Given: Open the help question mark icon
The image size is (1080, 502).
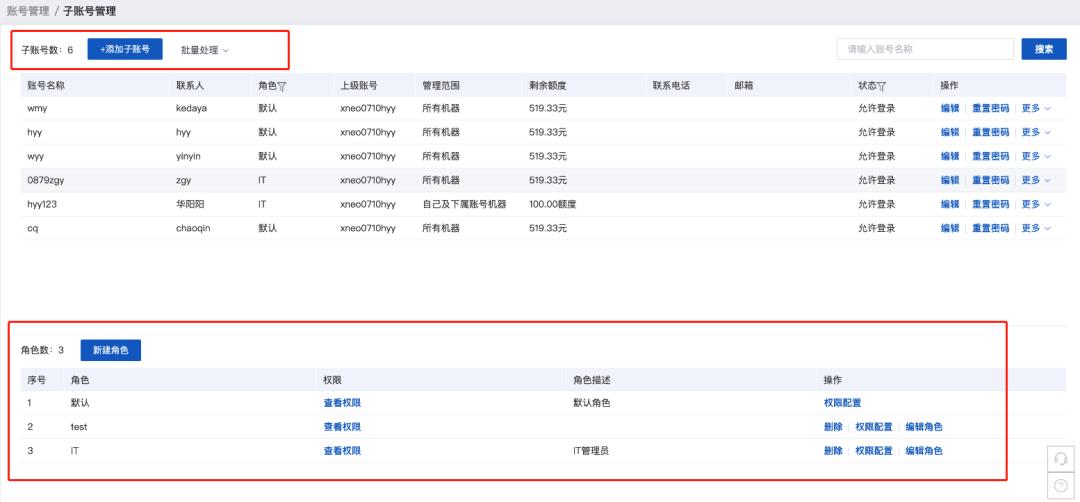Looking at the screenshot, I should (1061, 485).
